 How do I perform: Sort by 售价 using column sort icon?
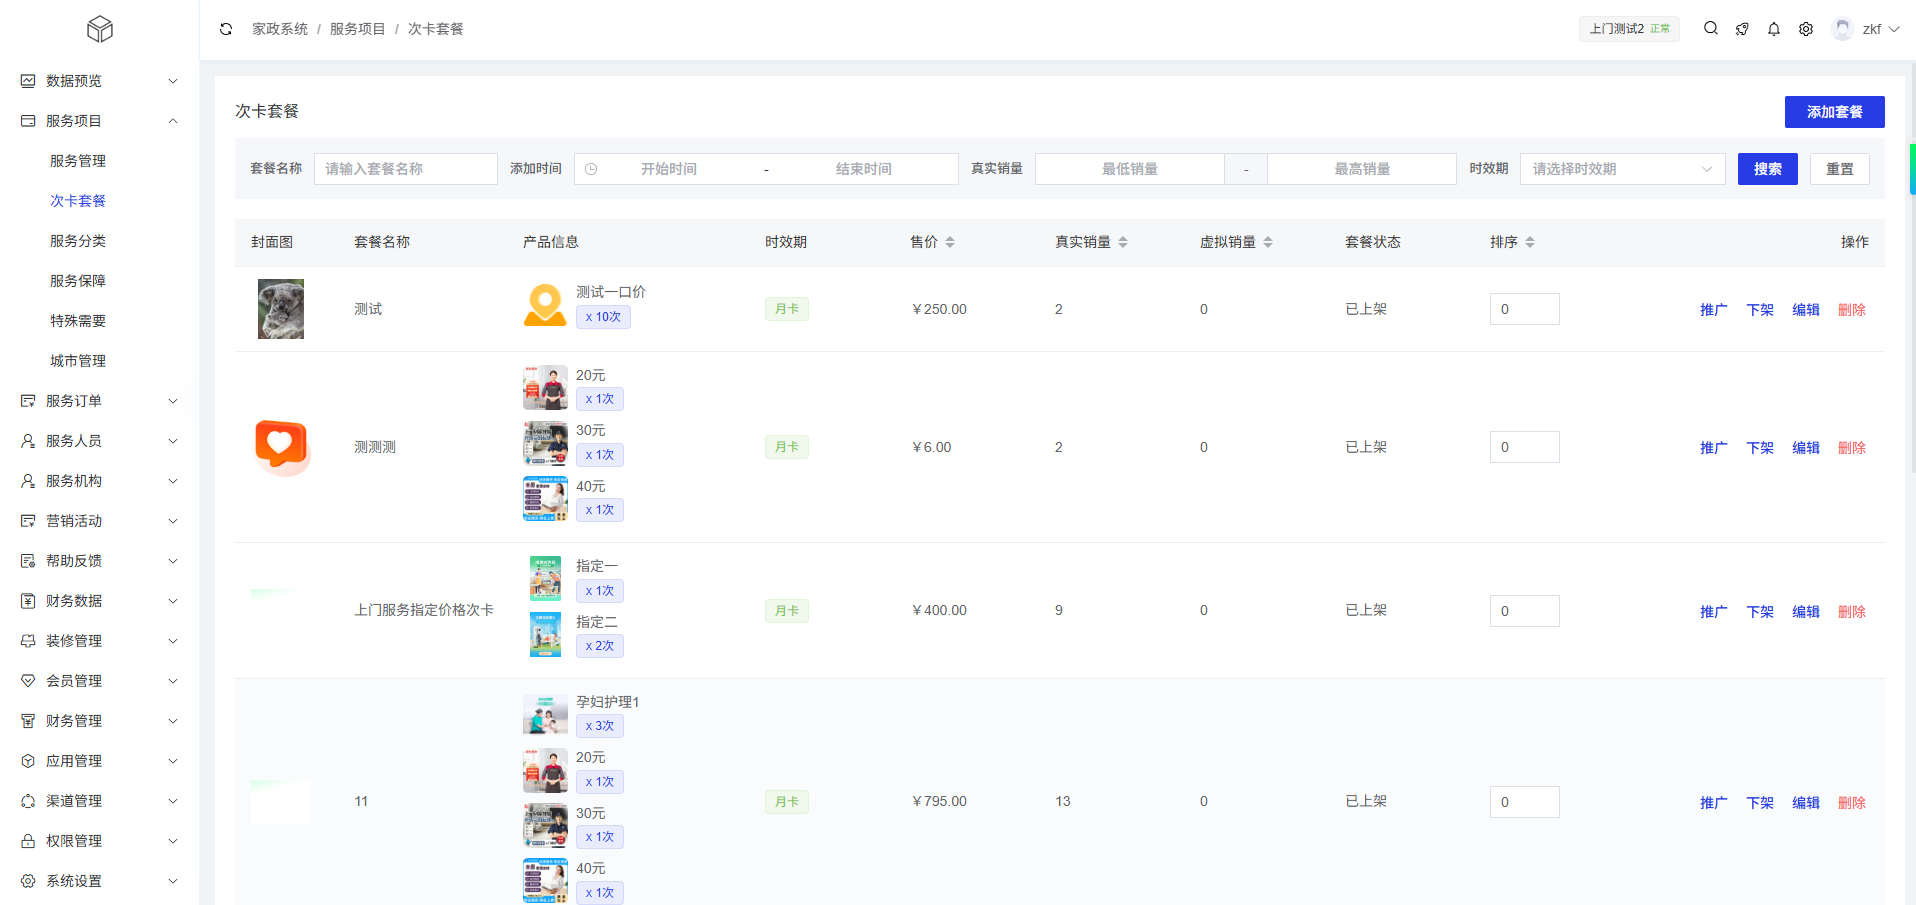click(950, 242)
